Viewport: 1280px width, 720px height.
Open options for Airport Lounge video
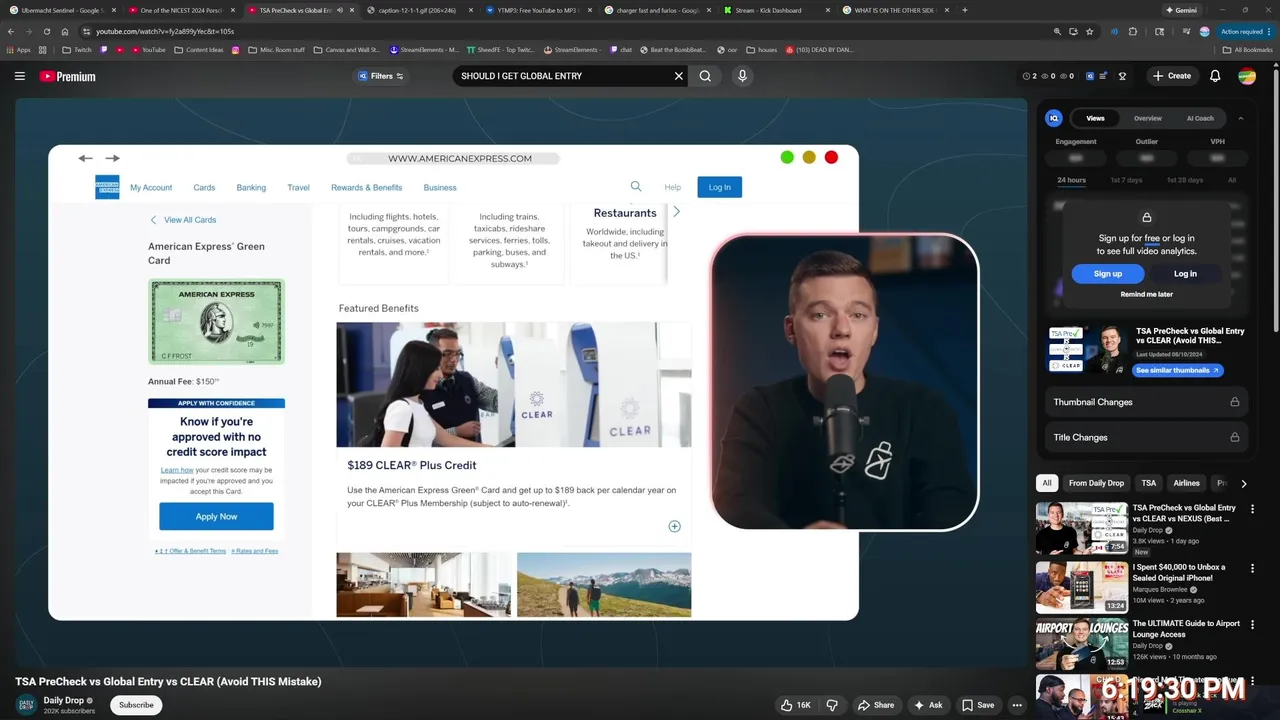(1252, 625)
